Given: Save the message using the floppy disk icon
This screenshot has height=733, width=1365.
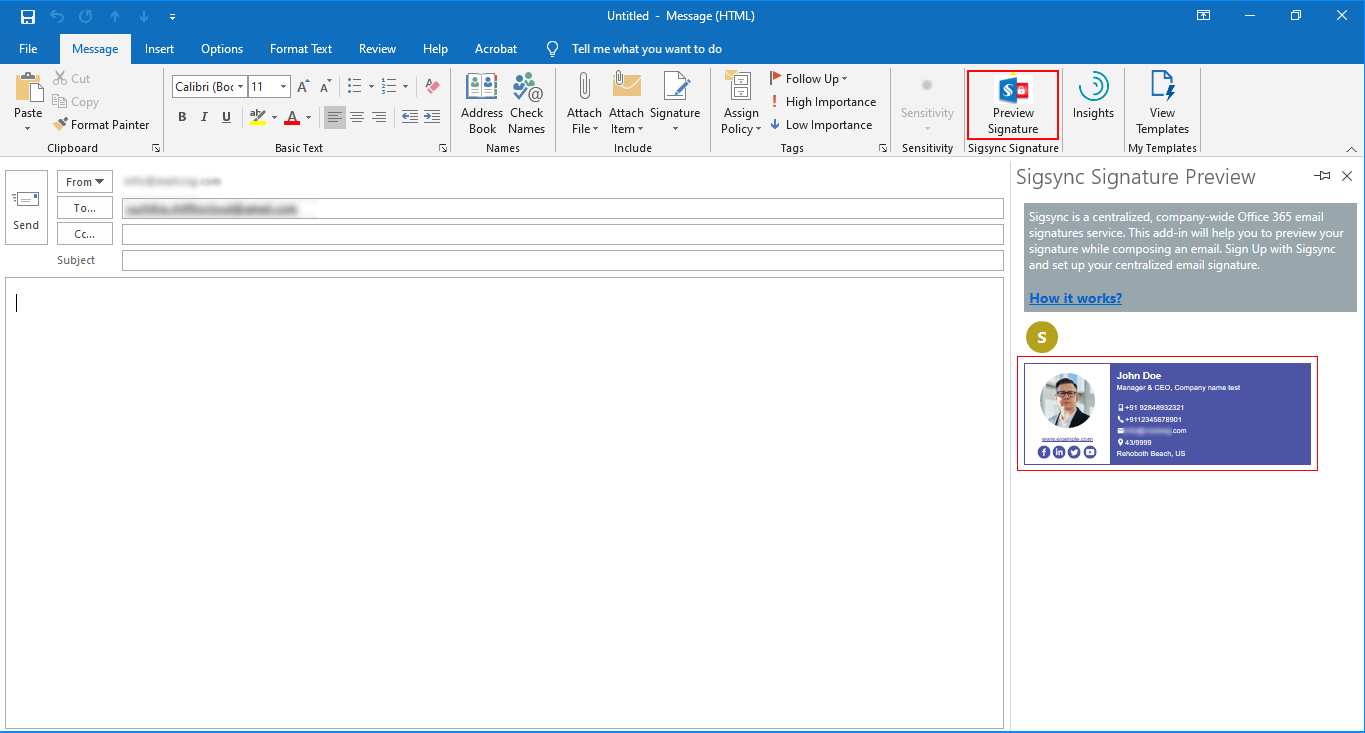Looking at the screenshot, I should [x=28, y=16].
